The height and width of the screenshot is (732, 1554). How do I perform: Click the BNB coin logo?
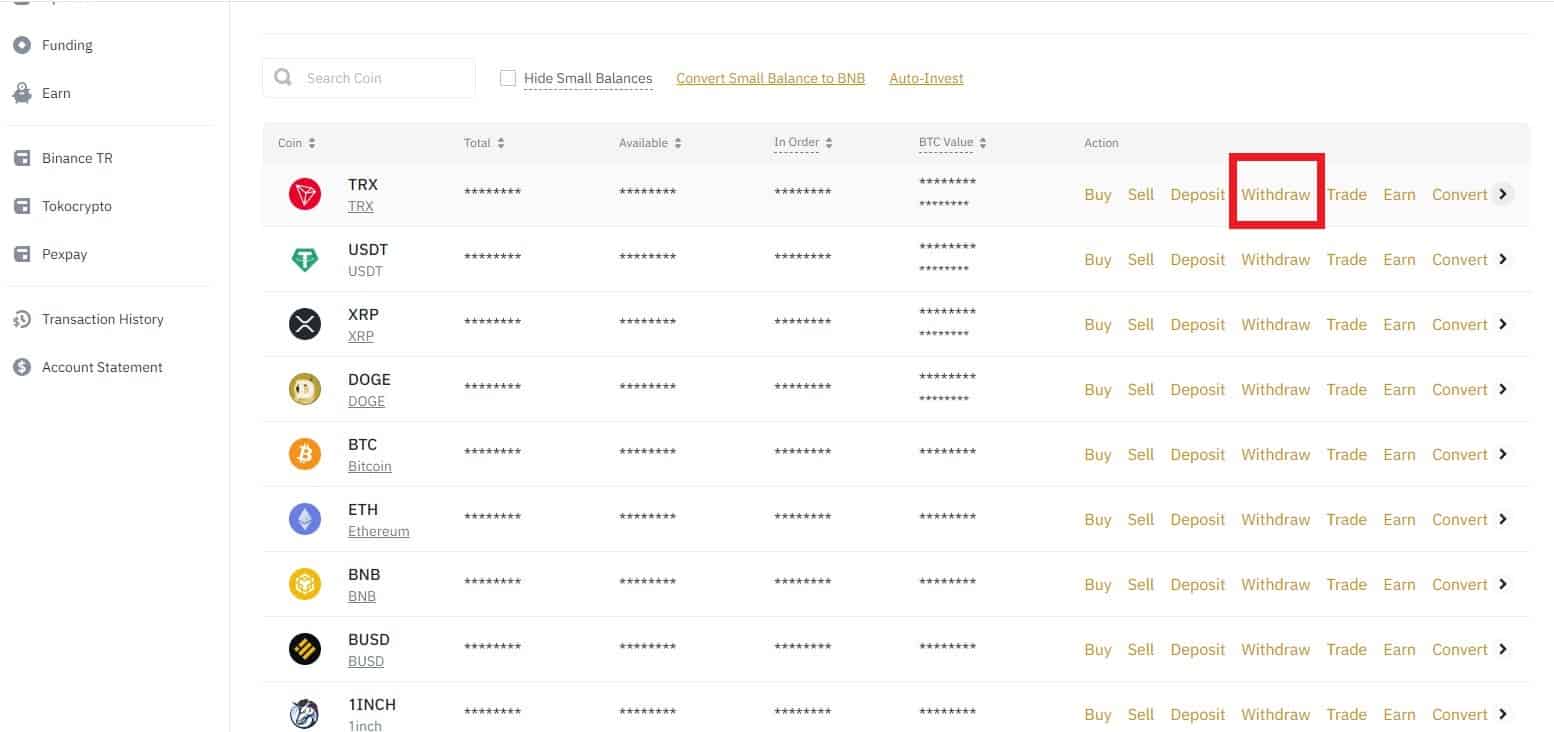coord(305,584)
